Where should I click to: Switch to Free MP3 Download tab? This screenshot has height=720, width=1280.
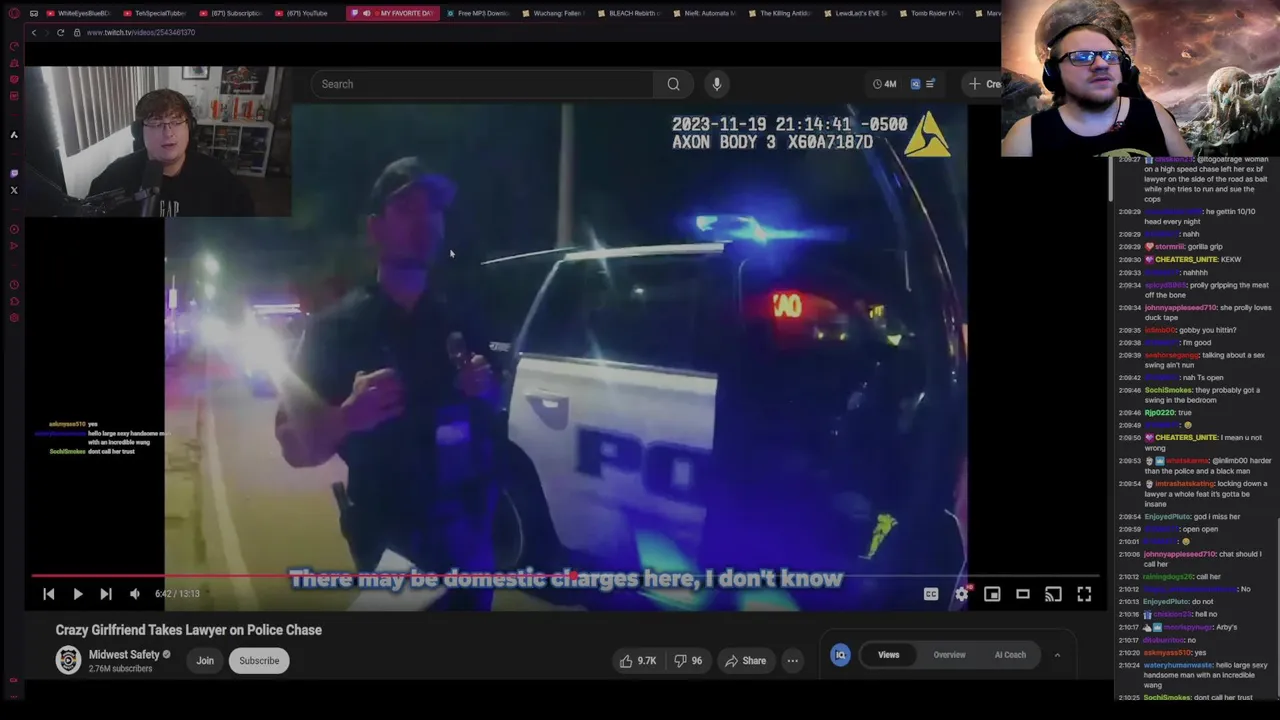point(476,13)
